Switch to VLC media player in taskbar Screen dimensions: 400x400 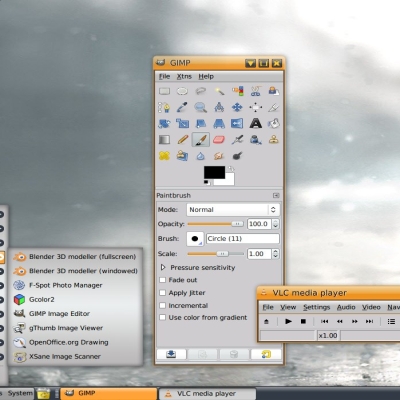tap(207, 393)
